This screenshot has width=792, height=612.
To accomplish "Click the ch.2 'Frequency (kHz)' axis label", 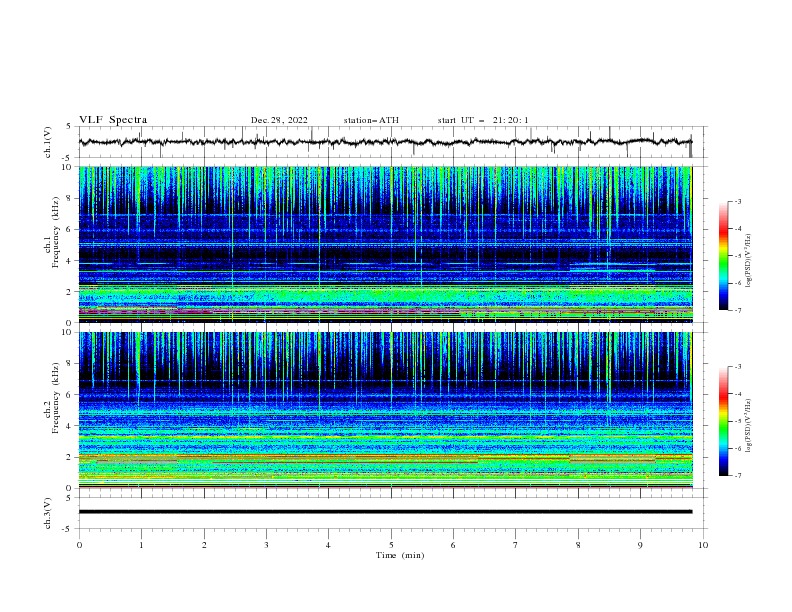I will click(x=56, y=398).
